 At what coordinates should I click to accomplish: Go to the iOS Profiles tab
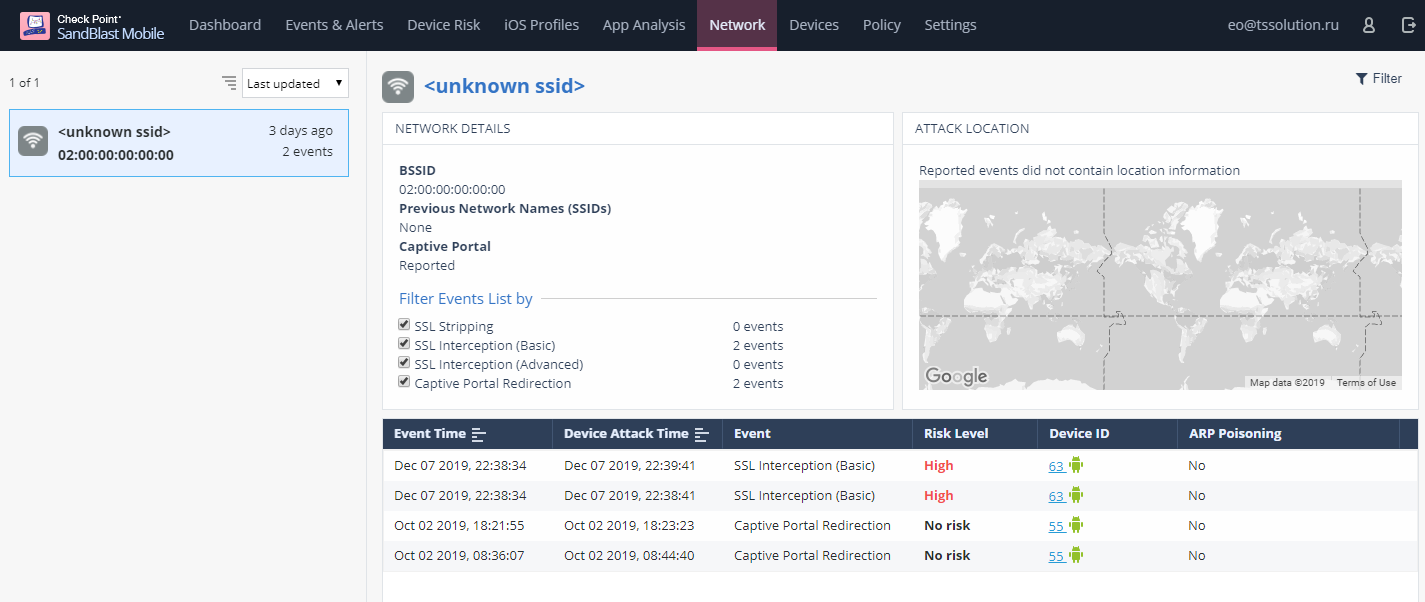click(542, 25)
